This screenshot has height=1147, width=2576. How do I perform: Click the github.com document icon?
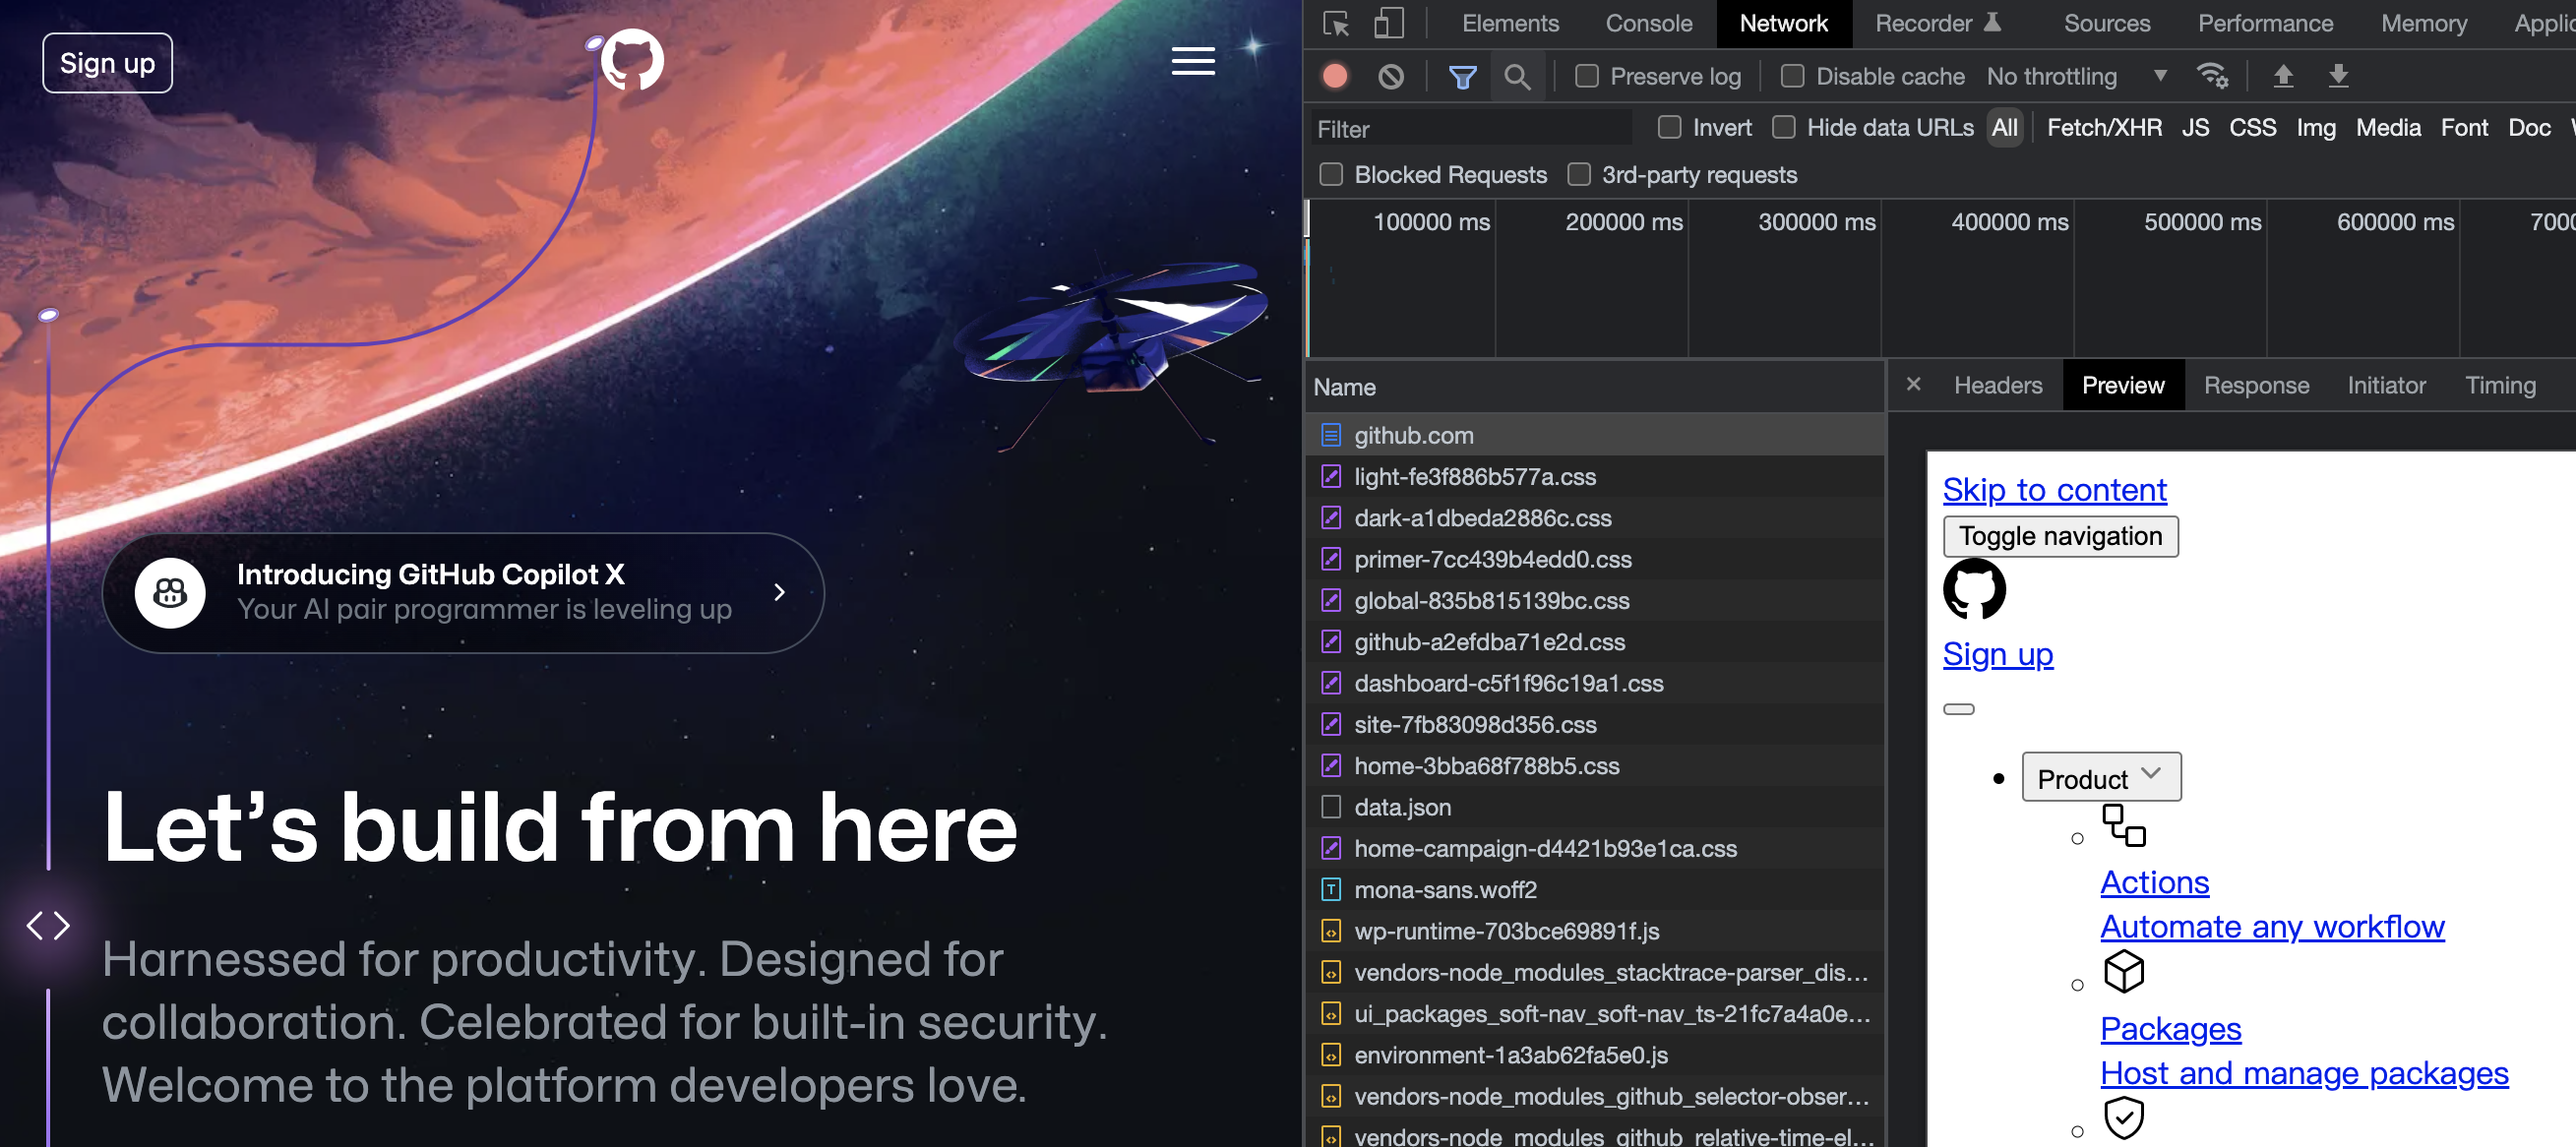[1331, 435]
